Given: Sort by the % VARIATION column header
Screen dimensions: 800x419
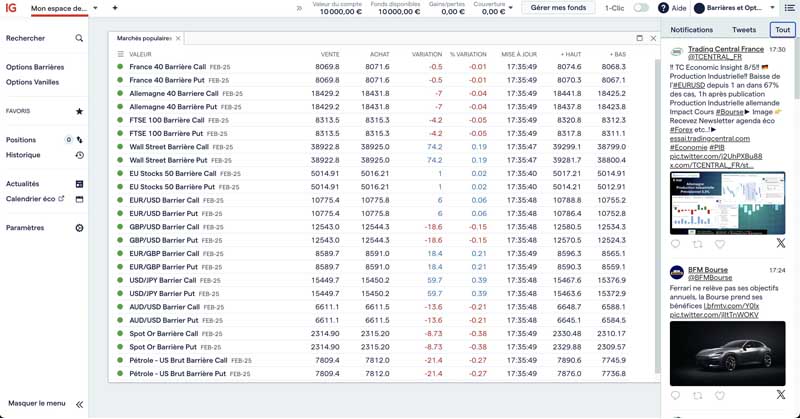Looking at the screenshot, I should coord(468,54).
